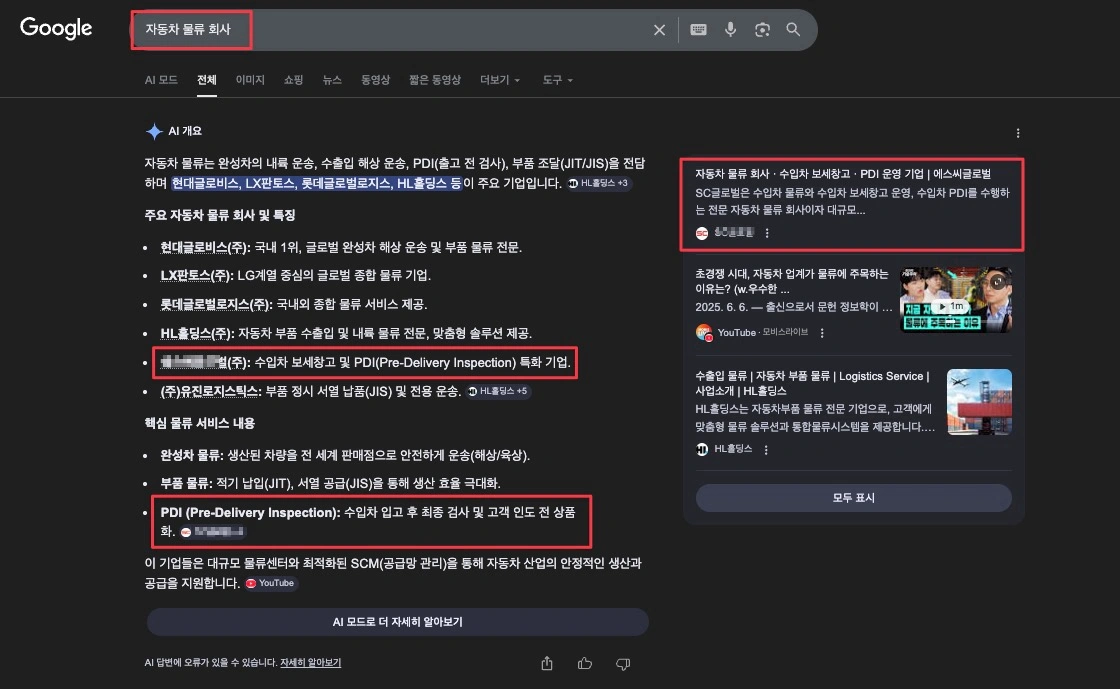Search by image using the Google Lens icon
The image size is (1120, 689).
(x=762, y=29)
